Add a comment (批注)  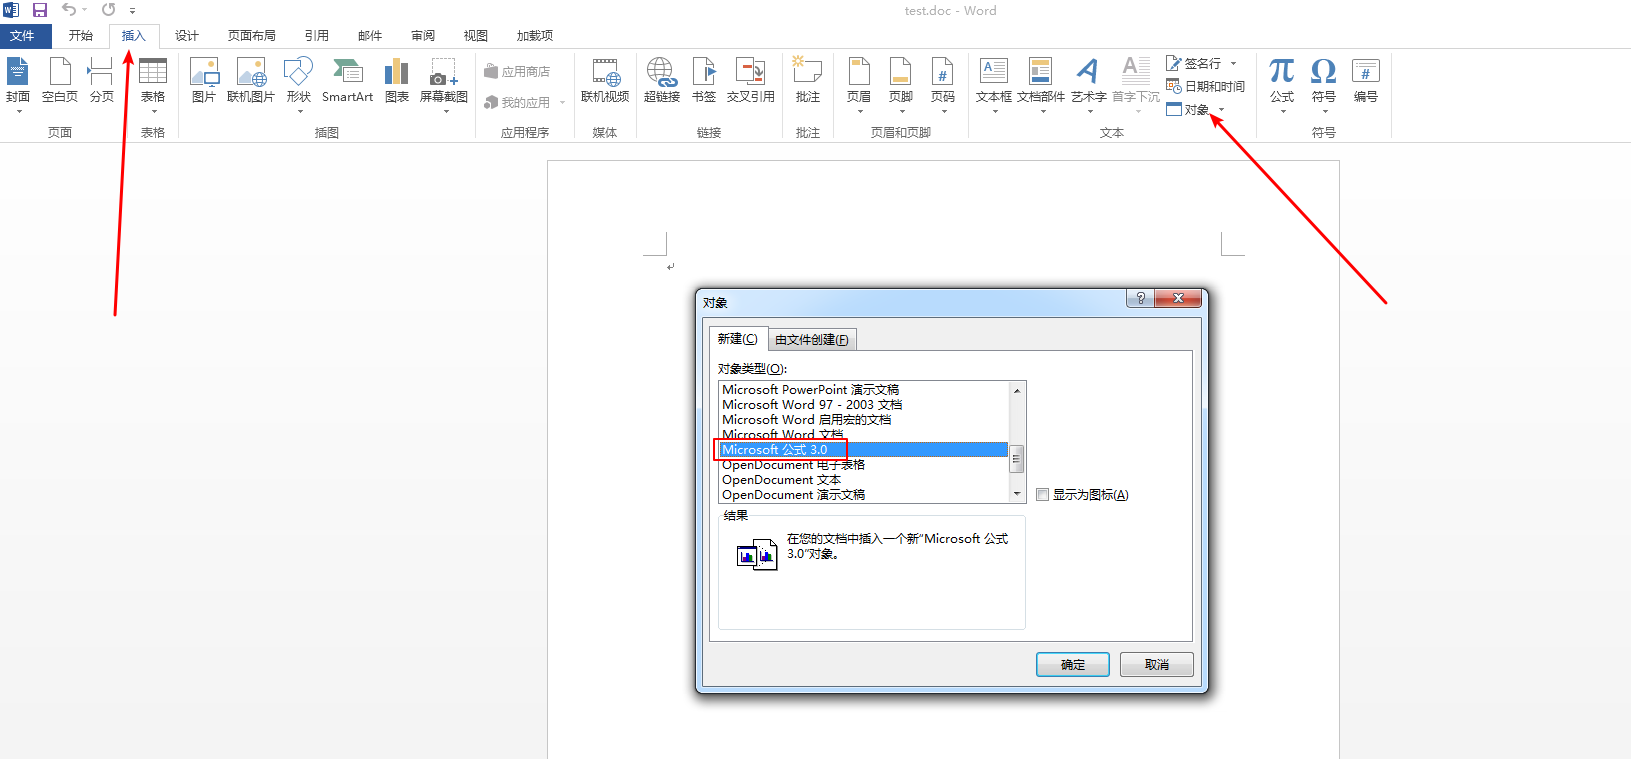point(808,81)
